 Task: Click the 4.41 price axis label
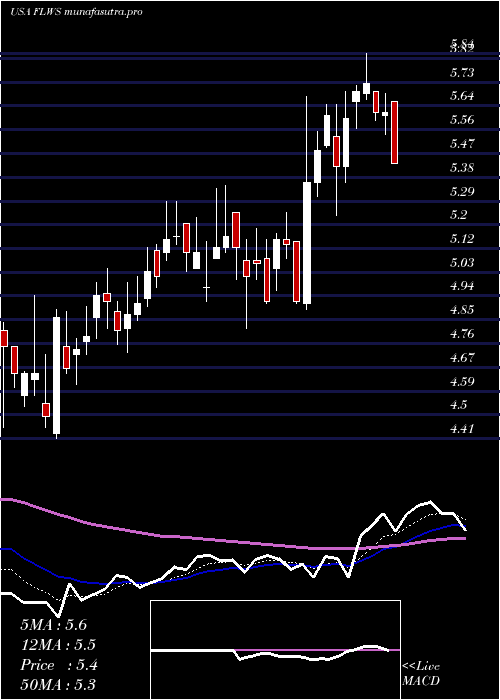[x=462, y=429]
